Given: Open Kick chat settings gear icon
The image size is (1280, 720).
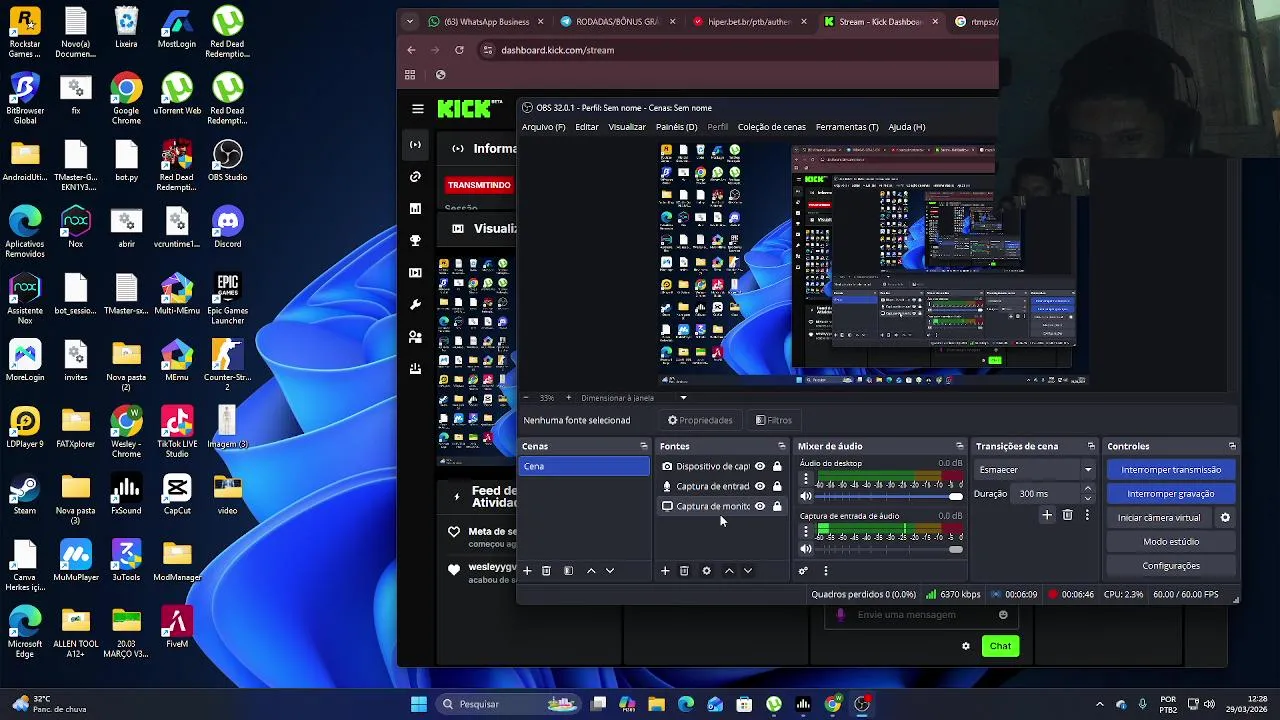Looking at the screenshot, I should [x=966, y=646].
